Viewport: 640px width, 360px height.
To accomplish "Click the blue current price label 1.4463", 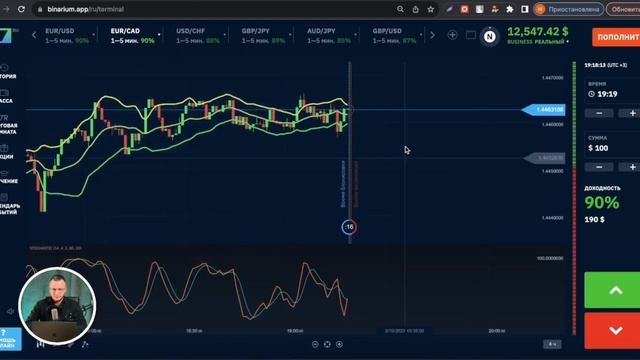I will coord(544,109).
